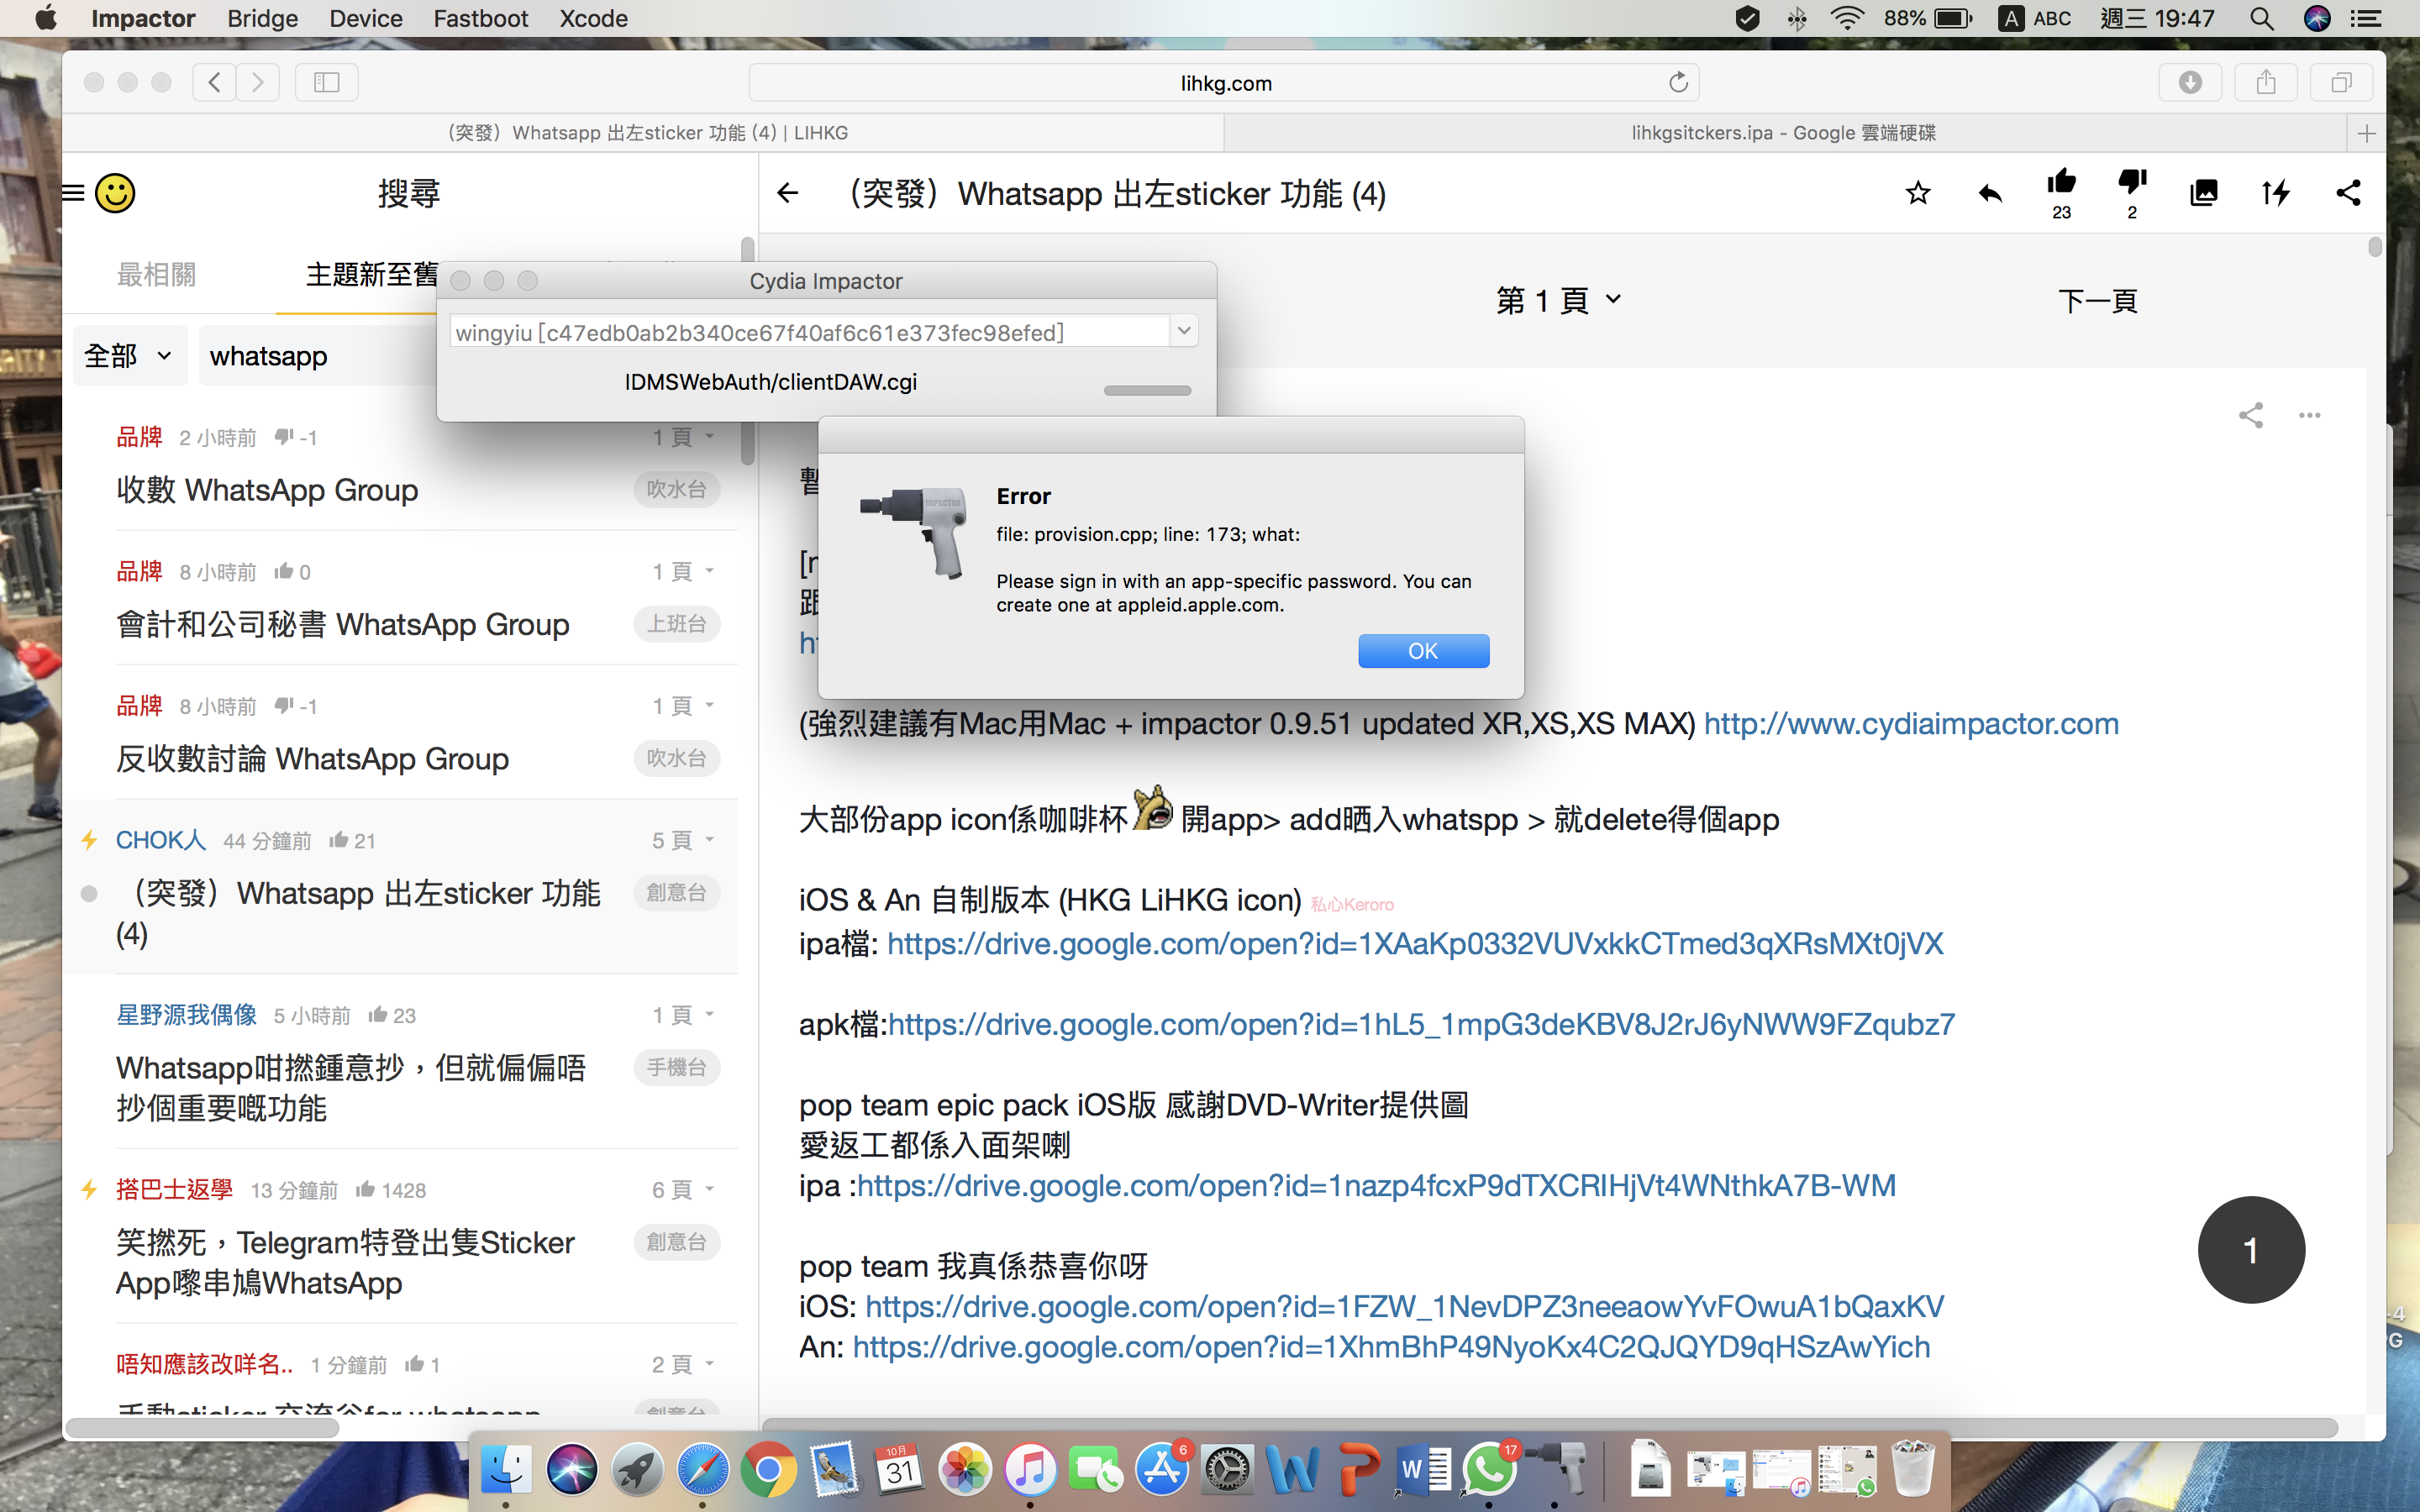The width and height of the screenshot is (2420, 1512).
Task: Expand the 6 頁 dropdown of Telegram thread
Action: (x=683, y=1190)
